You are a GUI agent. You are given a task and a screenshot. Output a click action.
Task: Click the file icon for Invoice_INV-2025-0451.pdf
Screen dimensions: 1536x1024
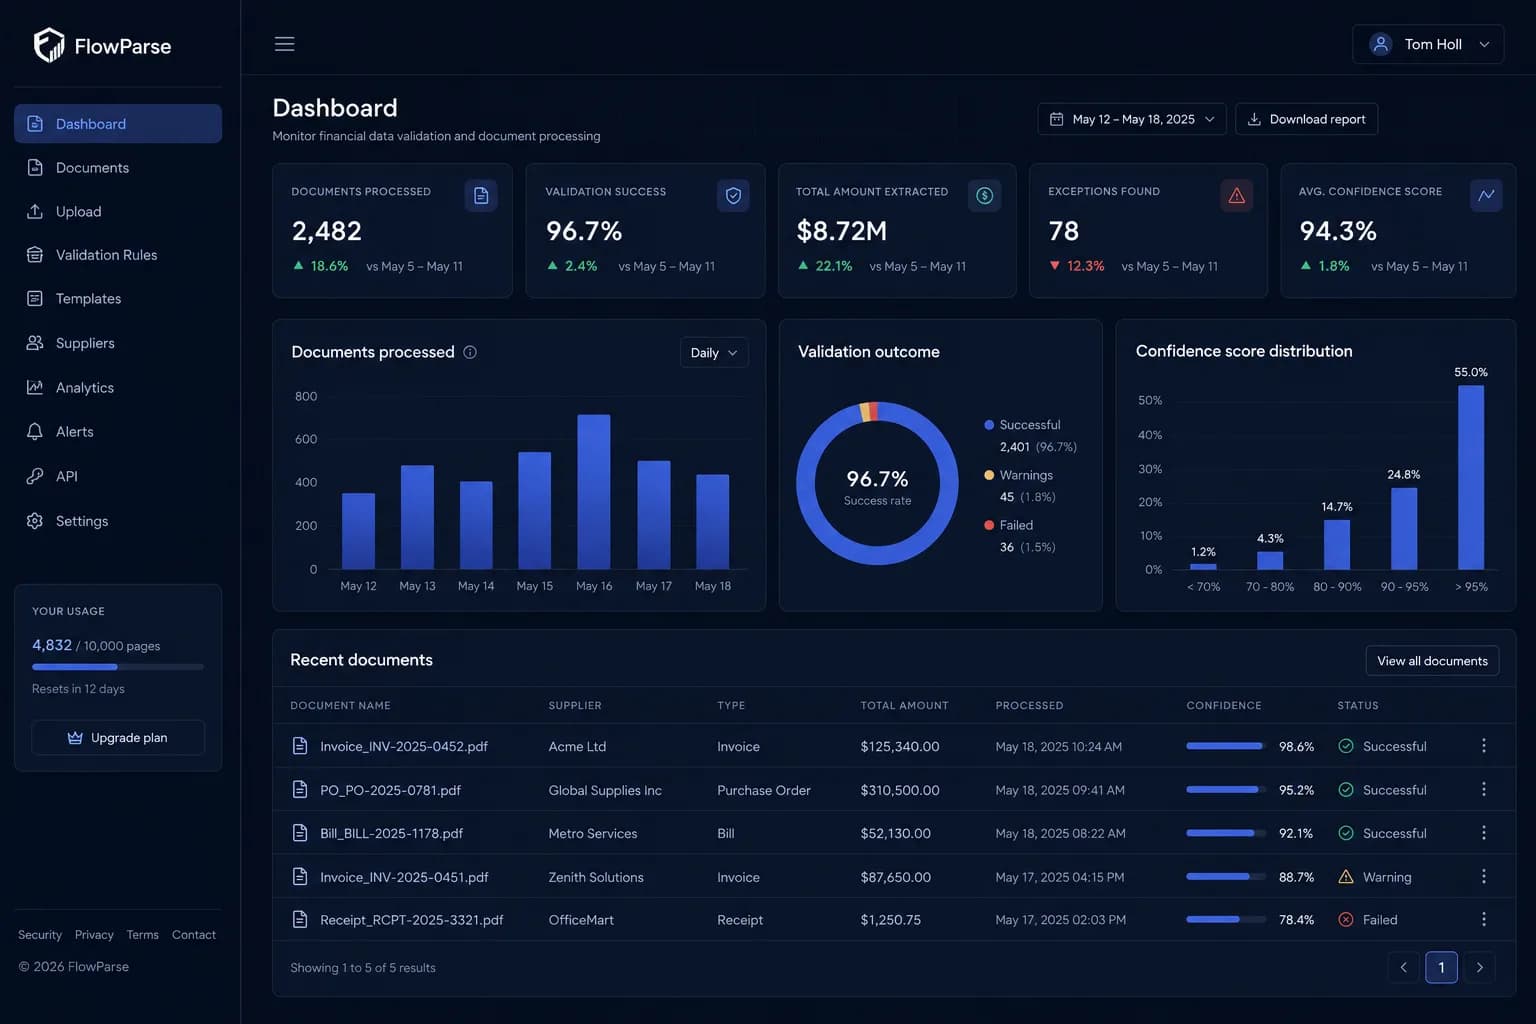pyautogui.click(x=299, y=877)
